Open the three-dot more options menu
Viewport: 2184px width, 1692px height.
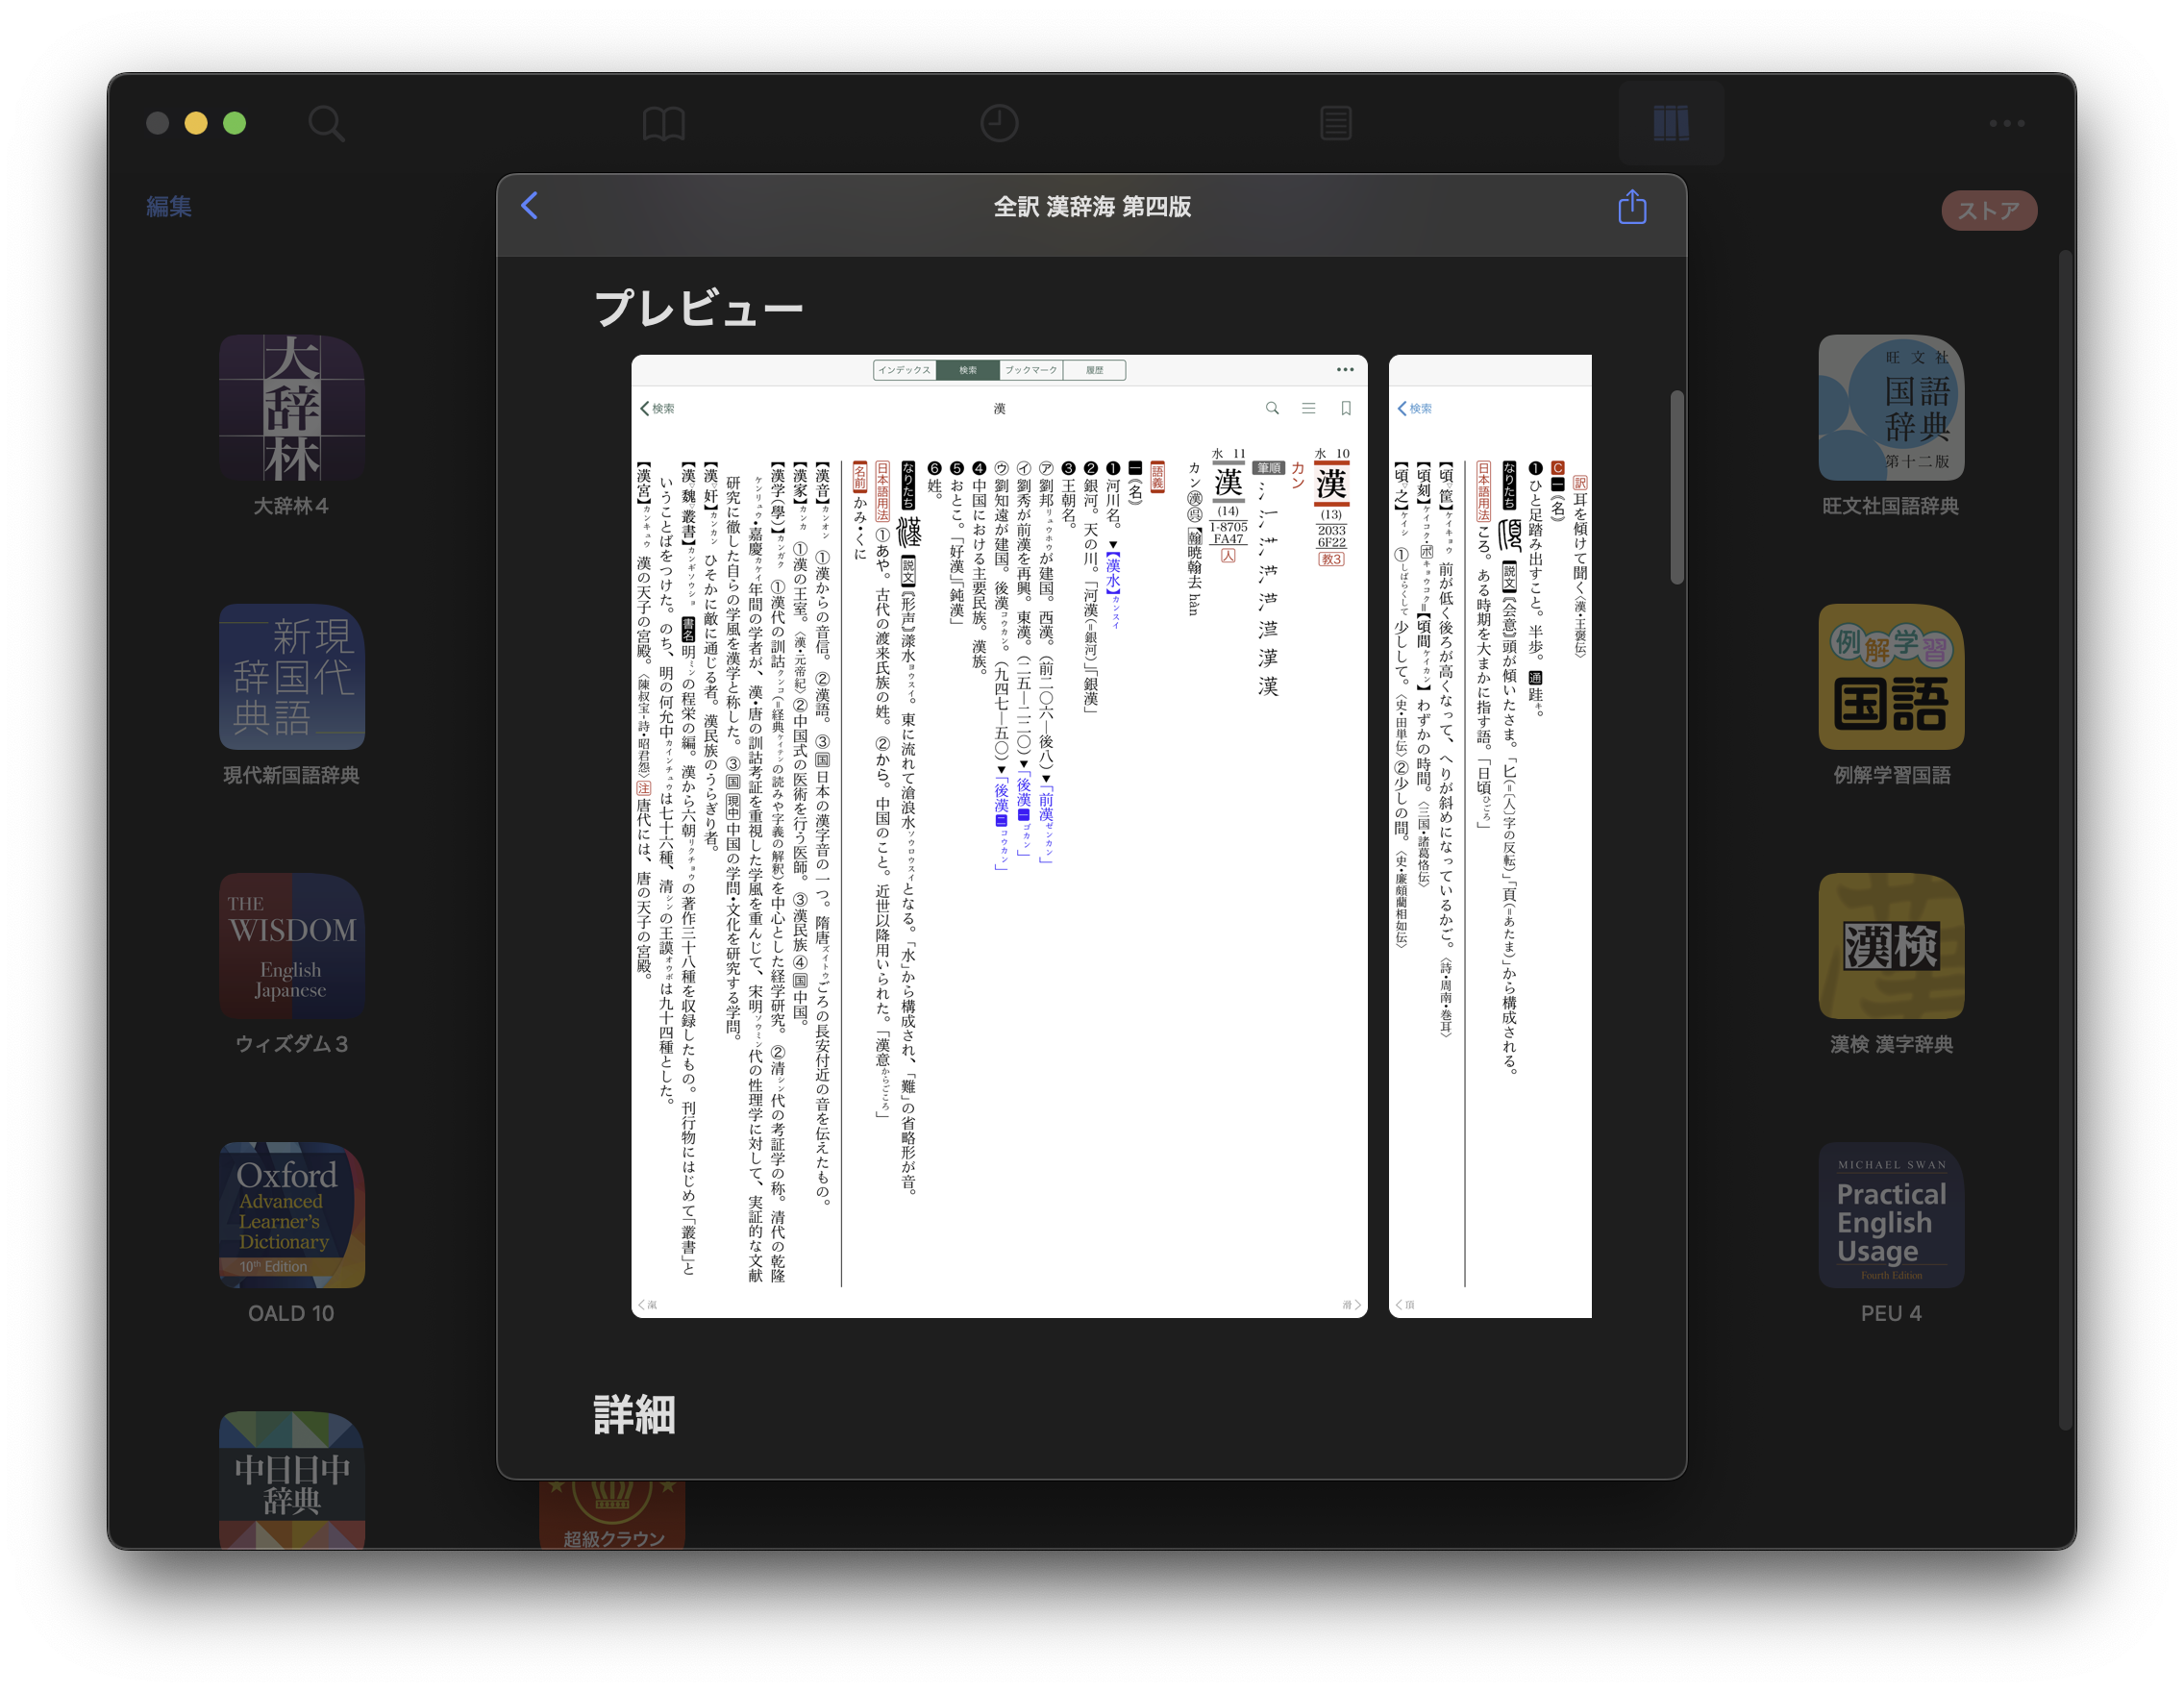tap(2006, 124)
